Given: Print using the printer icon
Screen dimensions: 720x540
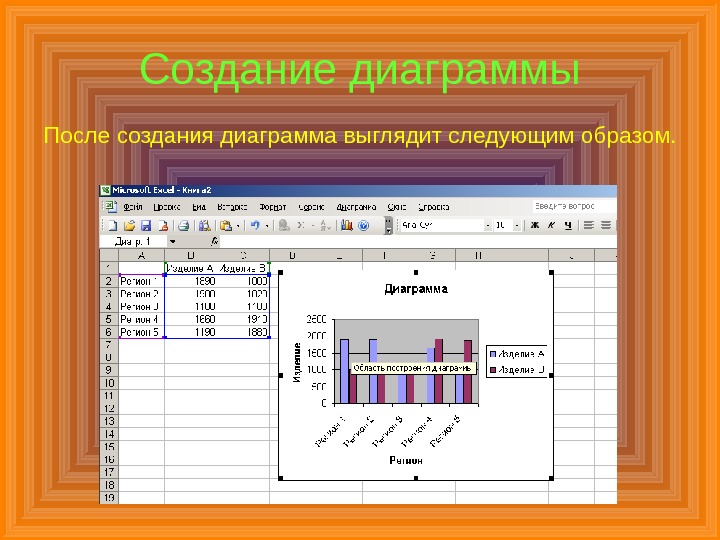Looking at the screenshot, I should click(x=184, y=225).
